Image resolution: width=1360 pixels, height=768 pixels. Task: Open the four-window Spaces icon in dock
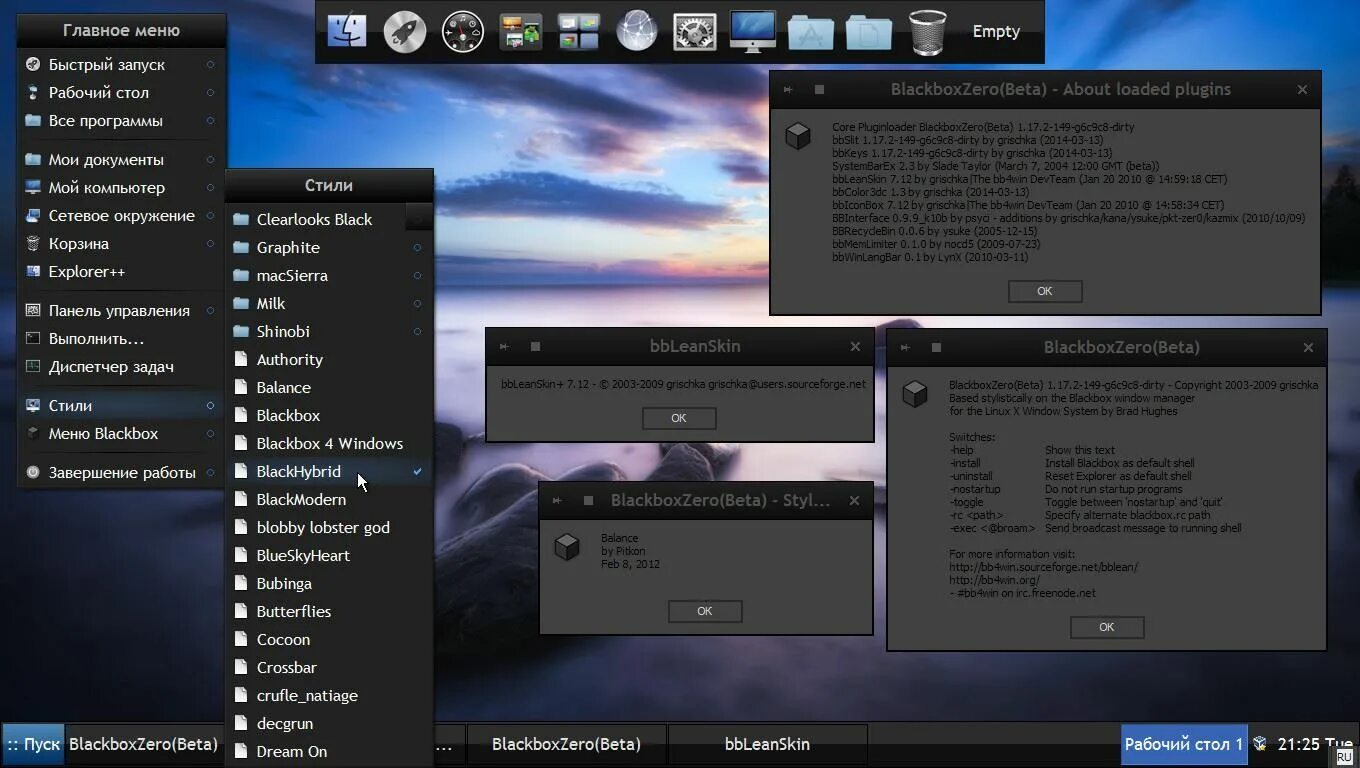click(x=579, y=31)
